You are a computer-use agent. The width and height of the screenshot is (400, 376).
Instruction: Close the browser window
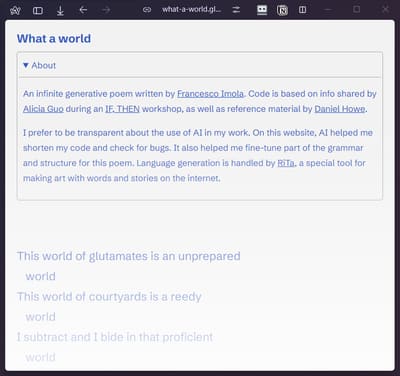[x=385, y=10]
